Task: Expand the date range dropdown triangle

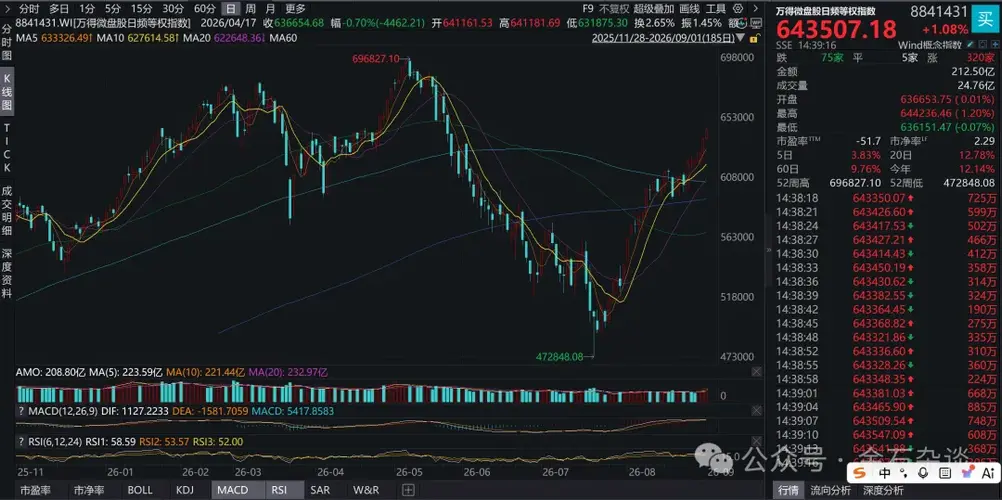Action: point(740,38)
